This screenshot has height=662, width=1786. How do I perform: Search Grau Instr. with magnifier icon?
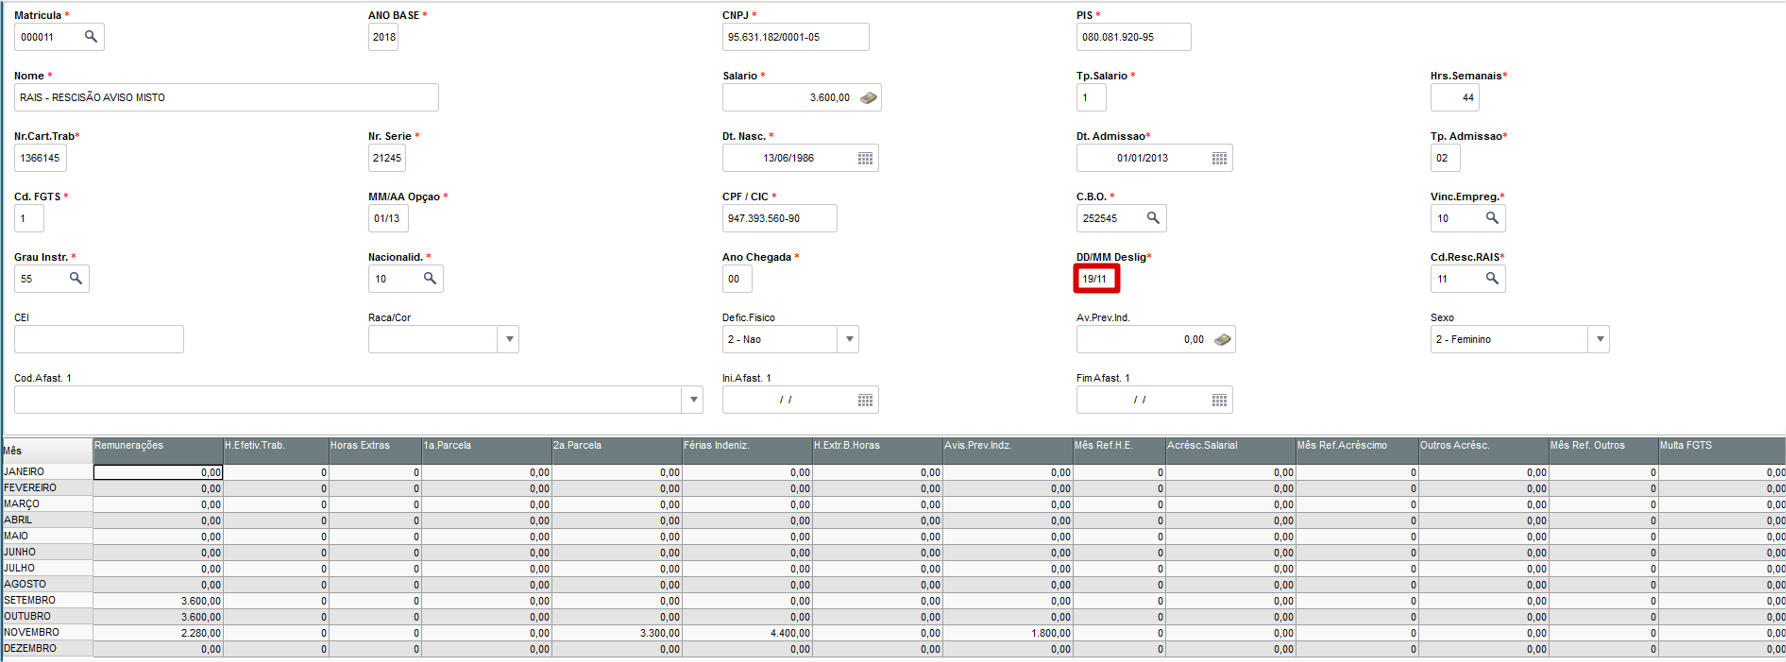[x=76, y=279]
